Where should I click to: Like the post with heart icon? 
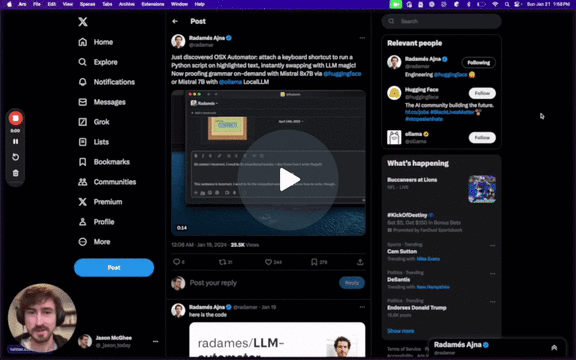pos(273,262)
